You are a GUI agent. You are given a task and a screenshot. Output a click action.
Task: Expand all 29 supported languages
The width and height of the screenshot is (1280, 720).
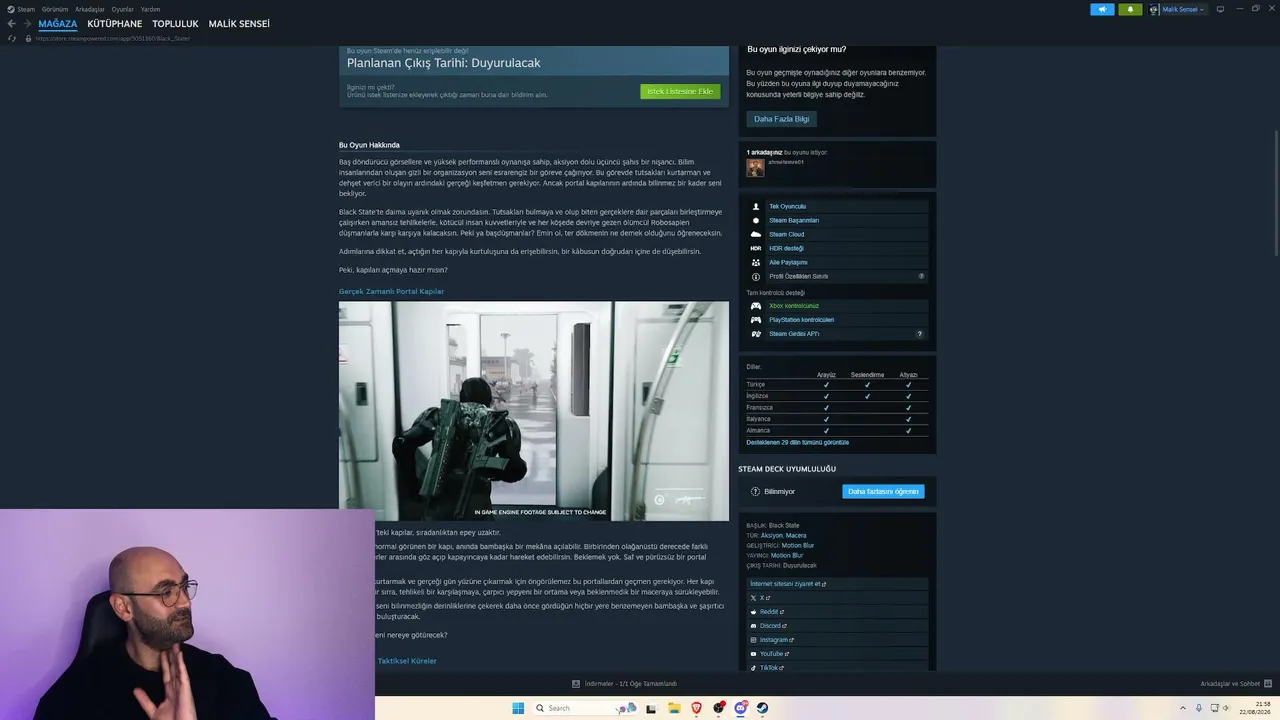coord(797,442)
